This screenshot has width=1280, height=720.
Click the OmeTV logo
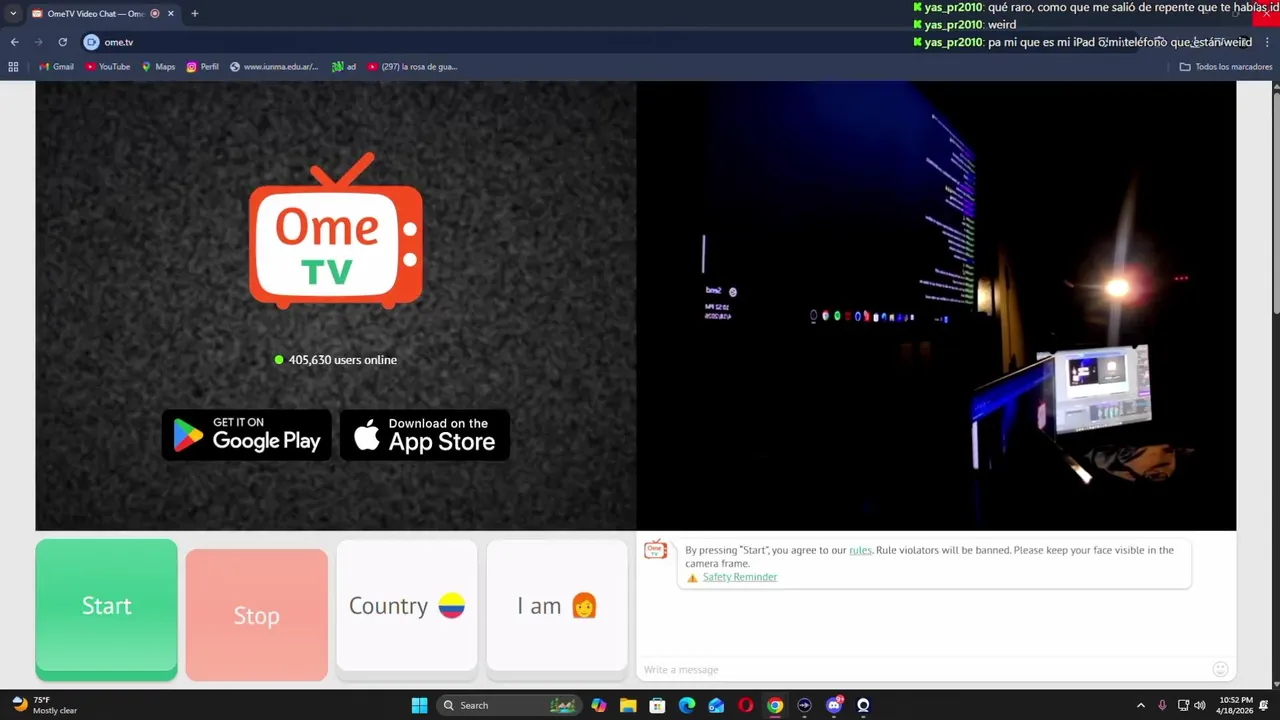point(335,231)
